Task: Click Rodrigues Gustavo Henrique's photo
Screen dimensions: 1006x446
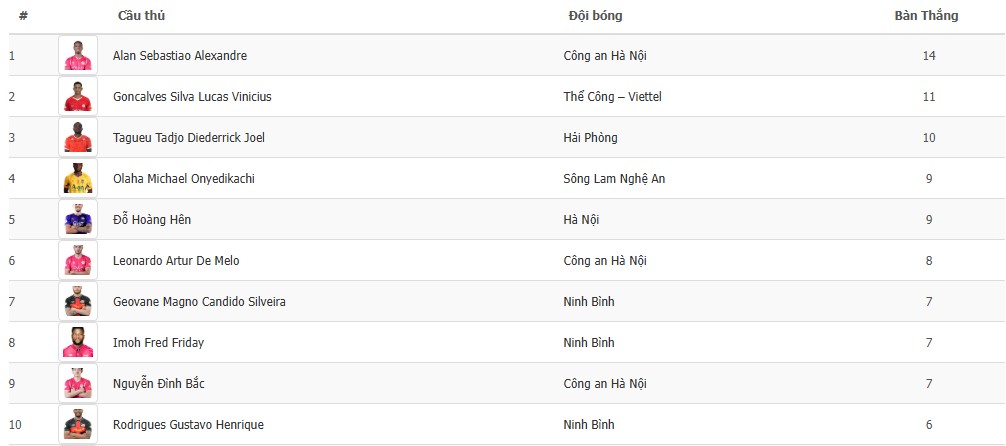Action: click(77, 424)
